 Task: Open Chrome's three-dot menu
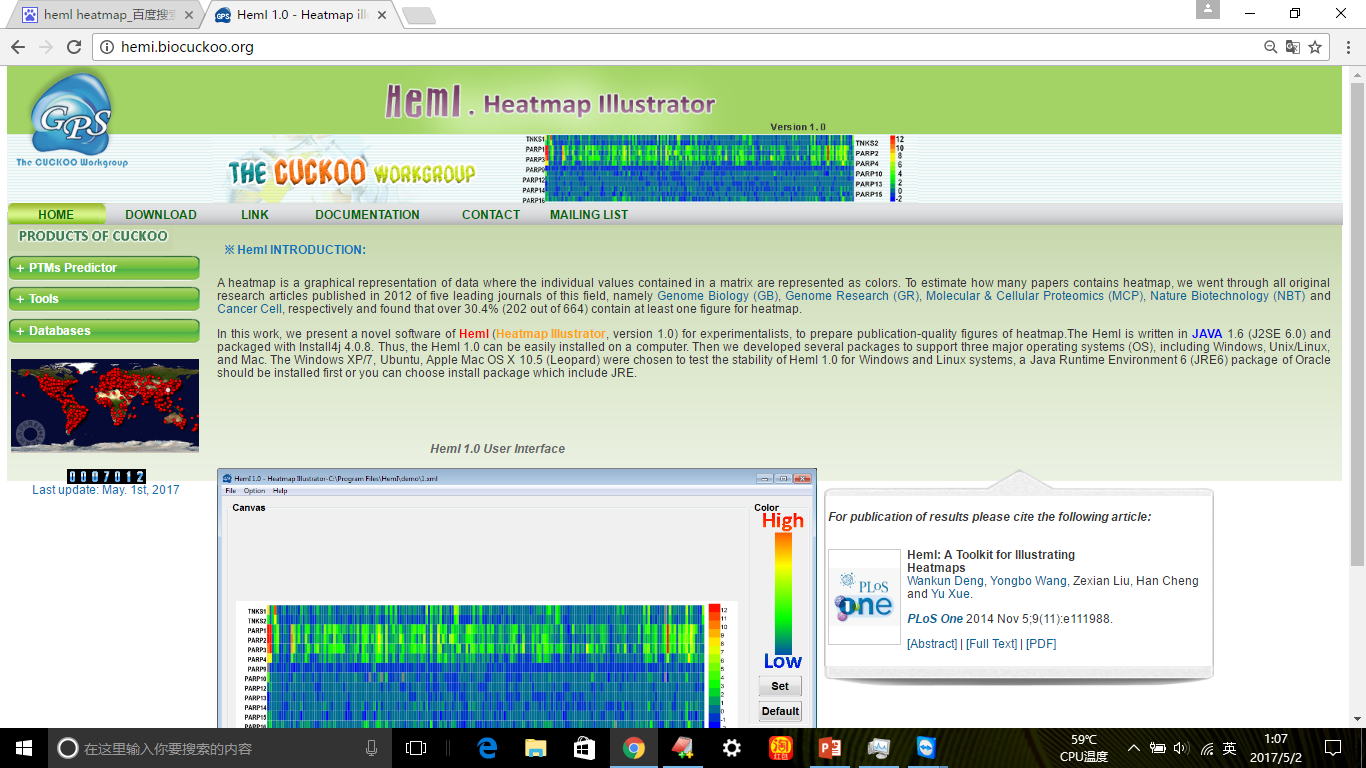point(1347,47)
